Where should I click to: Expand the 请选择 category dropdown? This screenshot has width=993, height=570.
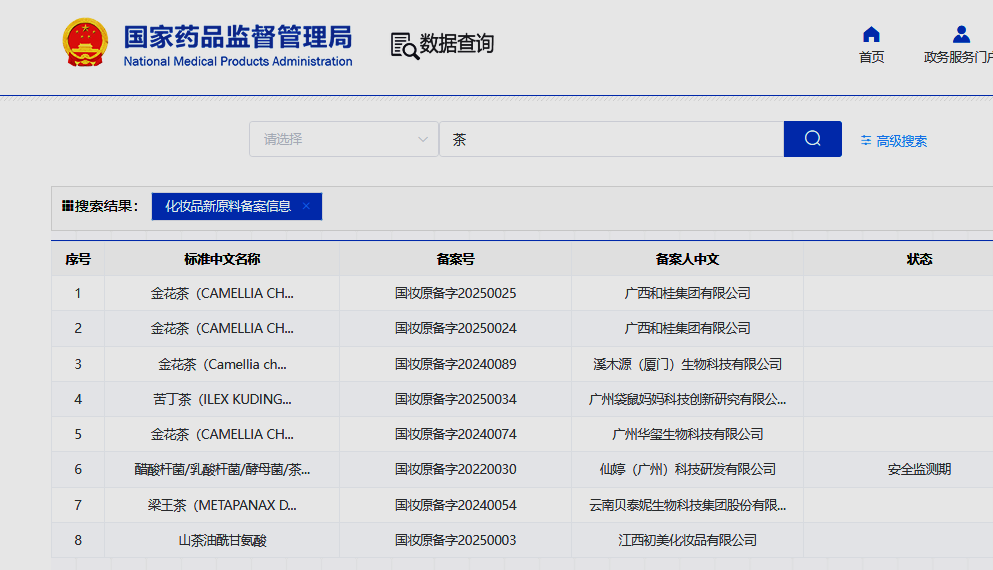tap(344, 139)
